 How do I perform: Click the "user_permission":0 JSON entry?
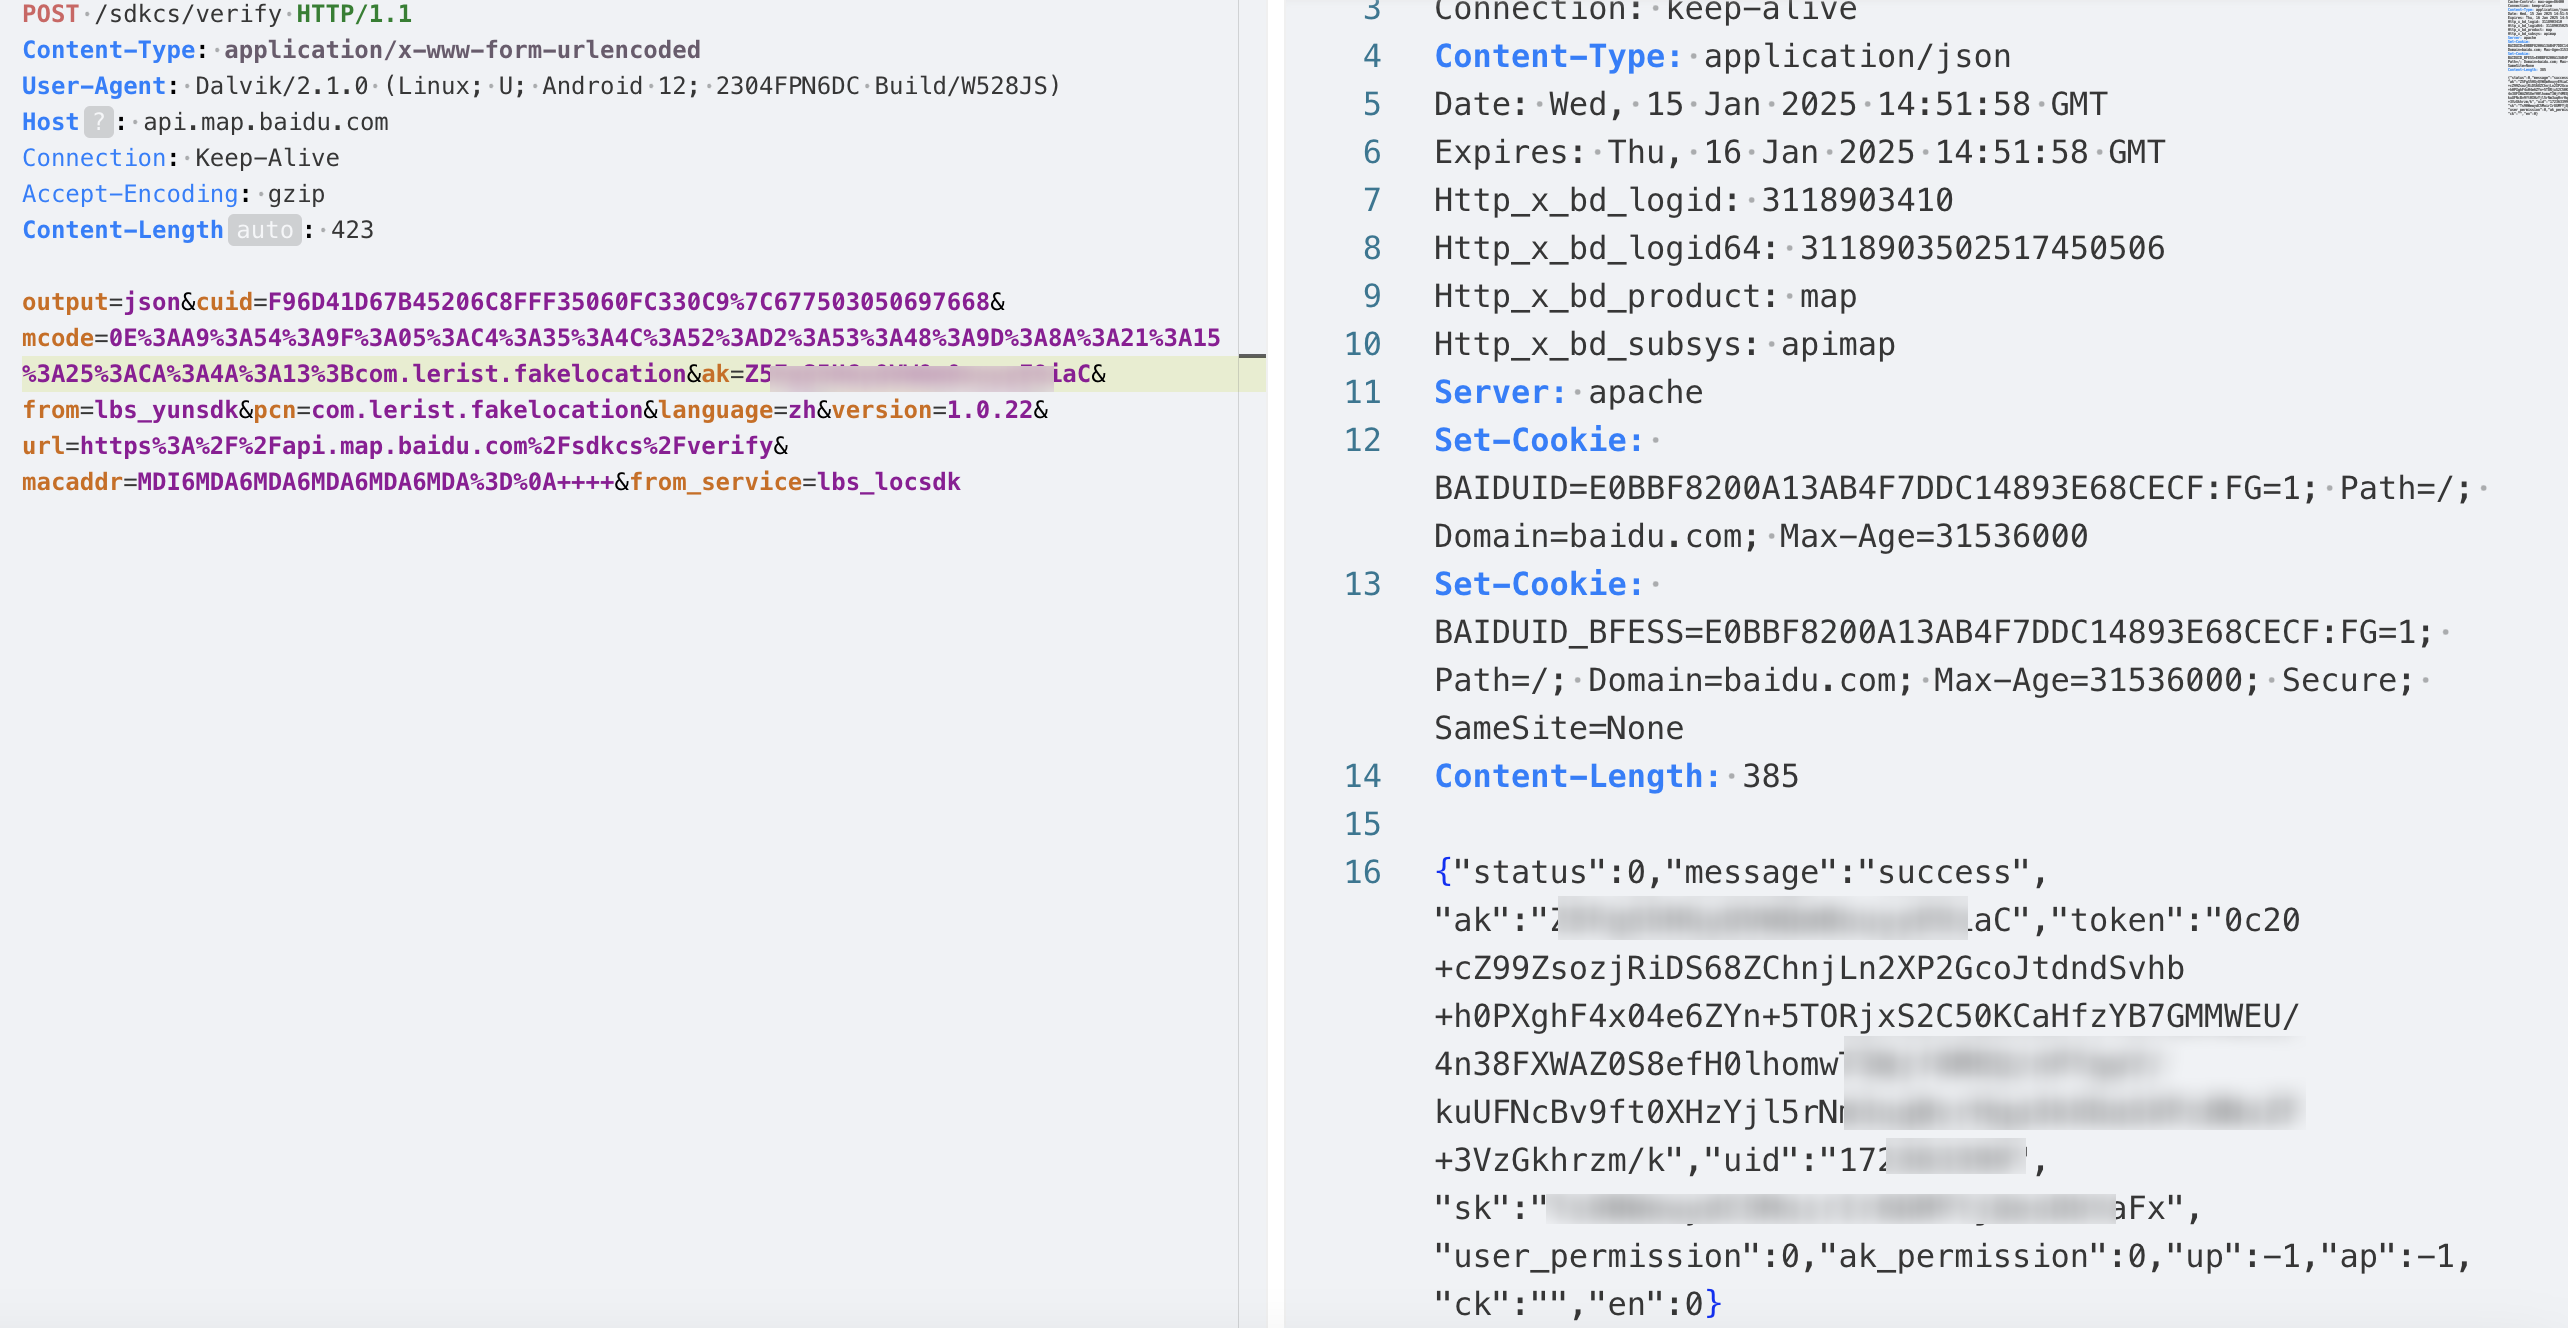pyautogui.click(x=1617, y=1256)
